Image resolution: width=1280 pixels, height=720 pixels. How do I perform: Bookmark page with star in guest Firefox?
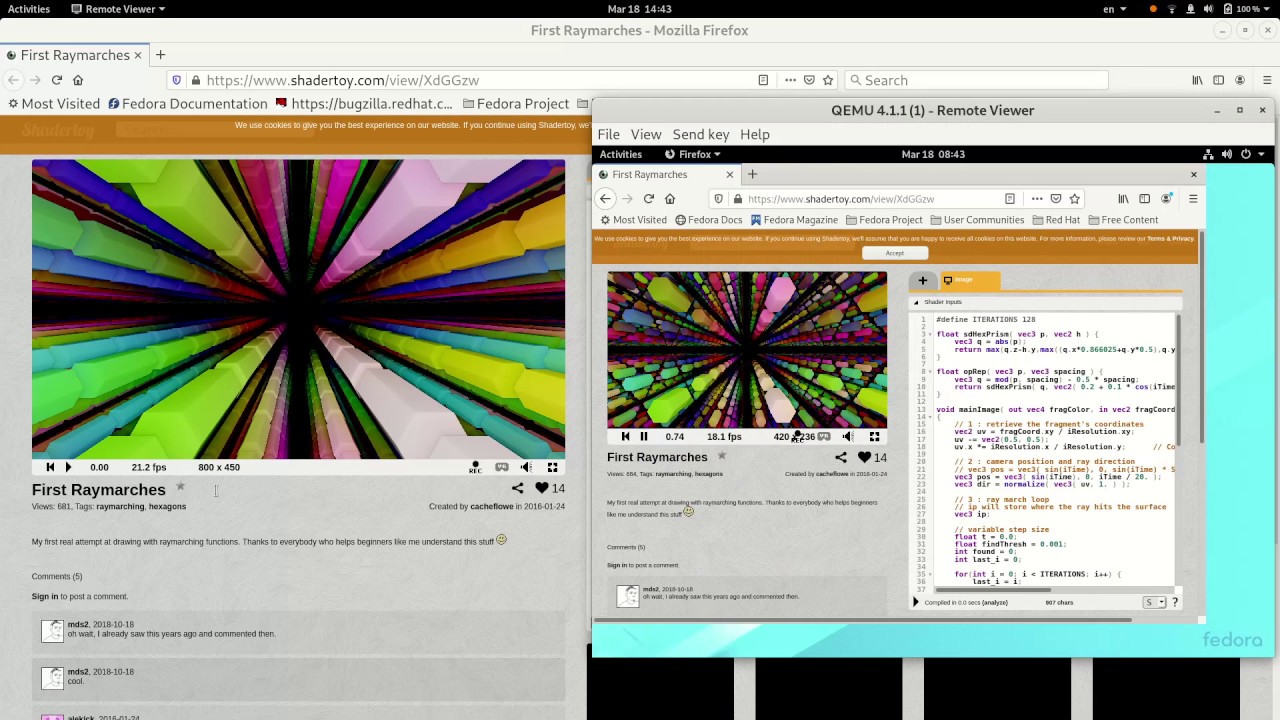pos(1074,198)
